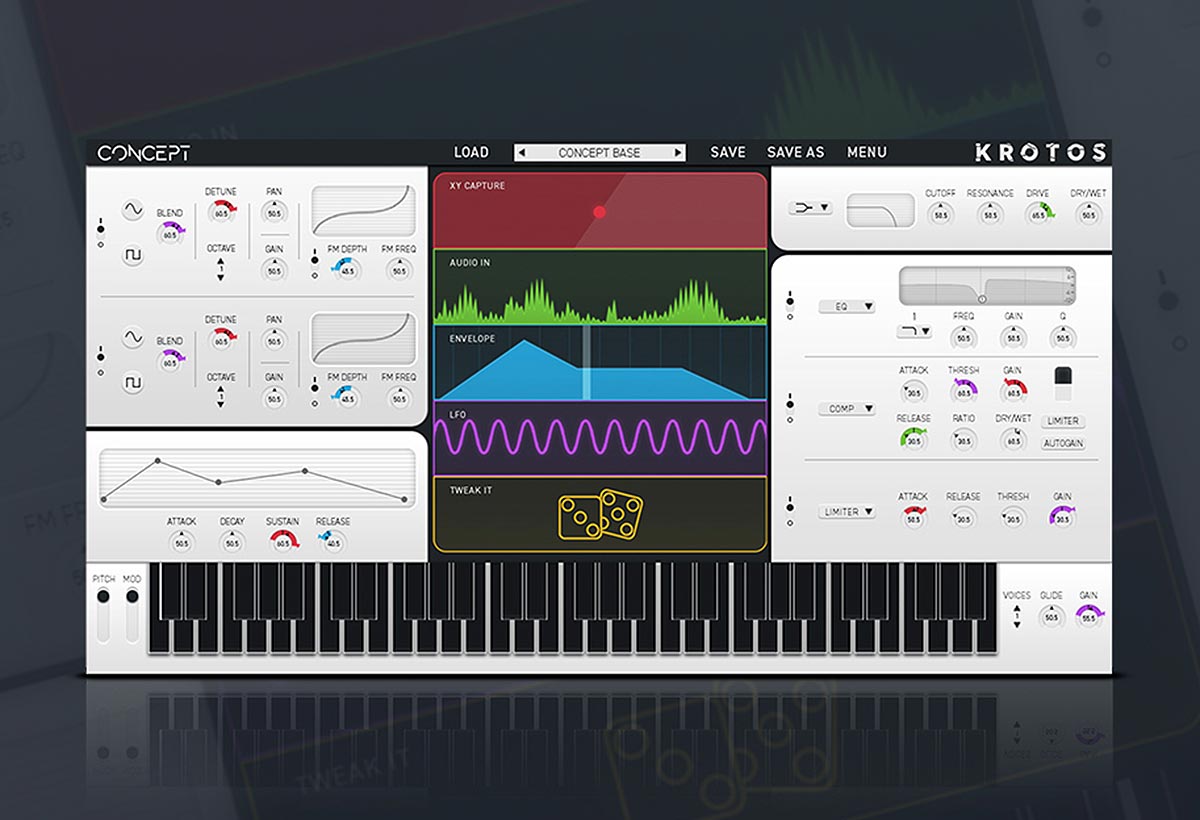Click the MOD wheel slider
Screen dimensions: 1200x820
(x=132, y=614)
